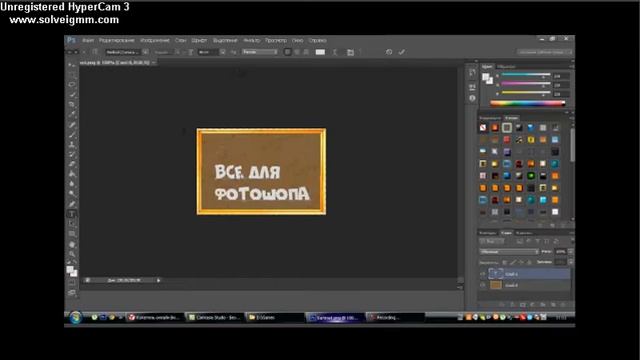Cancel current text edits in options bar

(x=389, y=52)
